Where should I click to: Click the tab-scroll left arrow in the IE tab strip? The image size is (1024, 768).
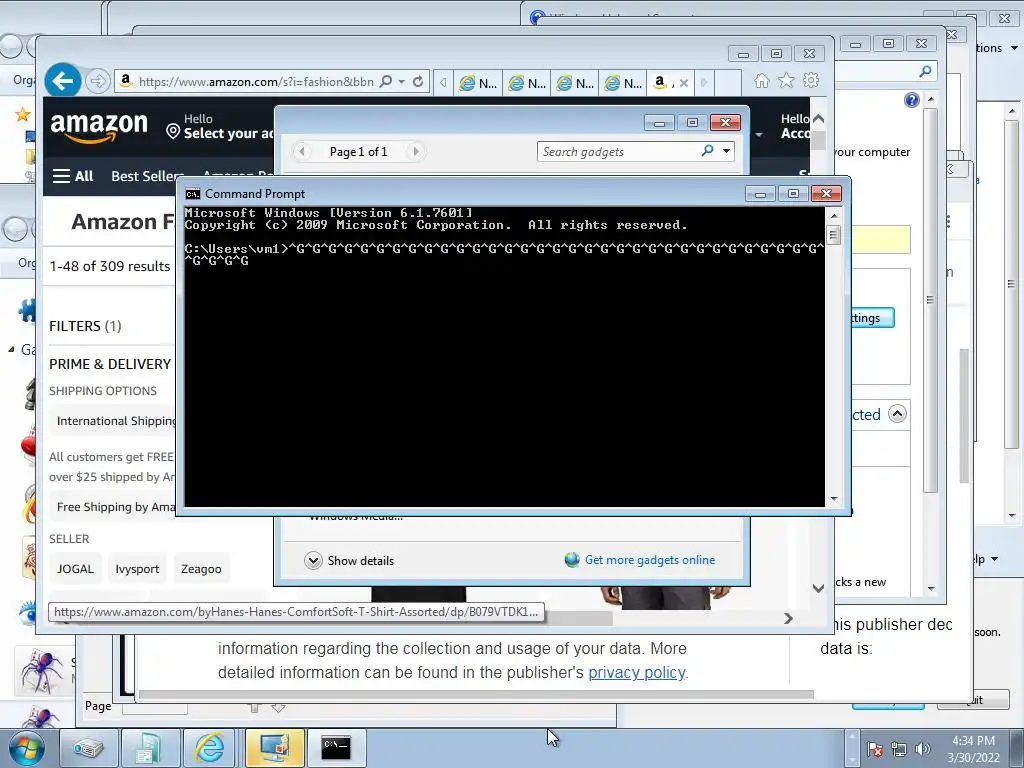point(443,82)
